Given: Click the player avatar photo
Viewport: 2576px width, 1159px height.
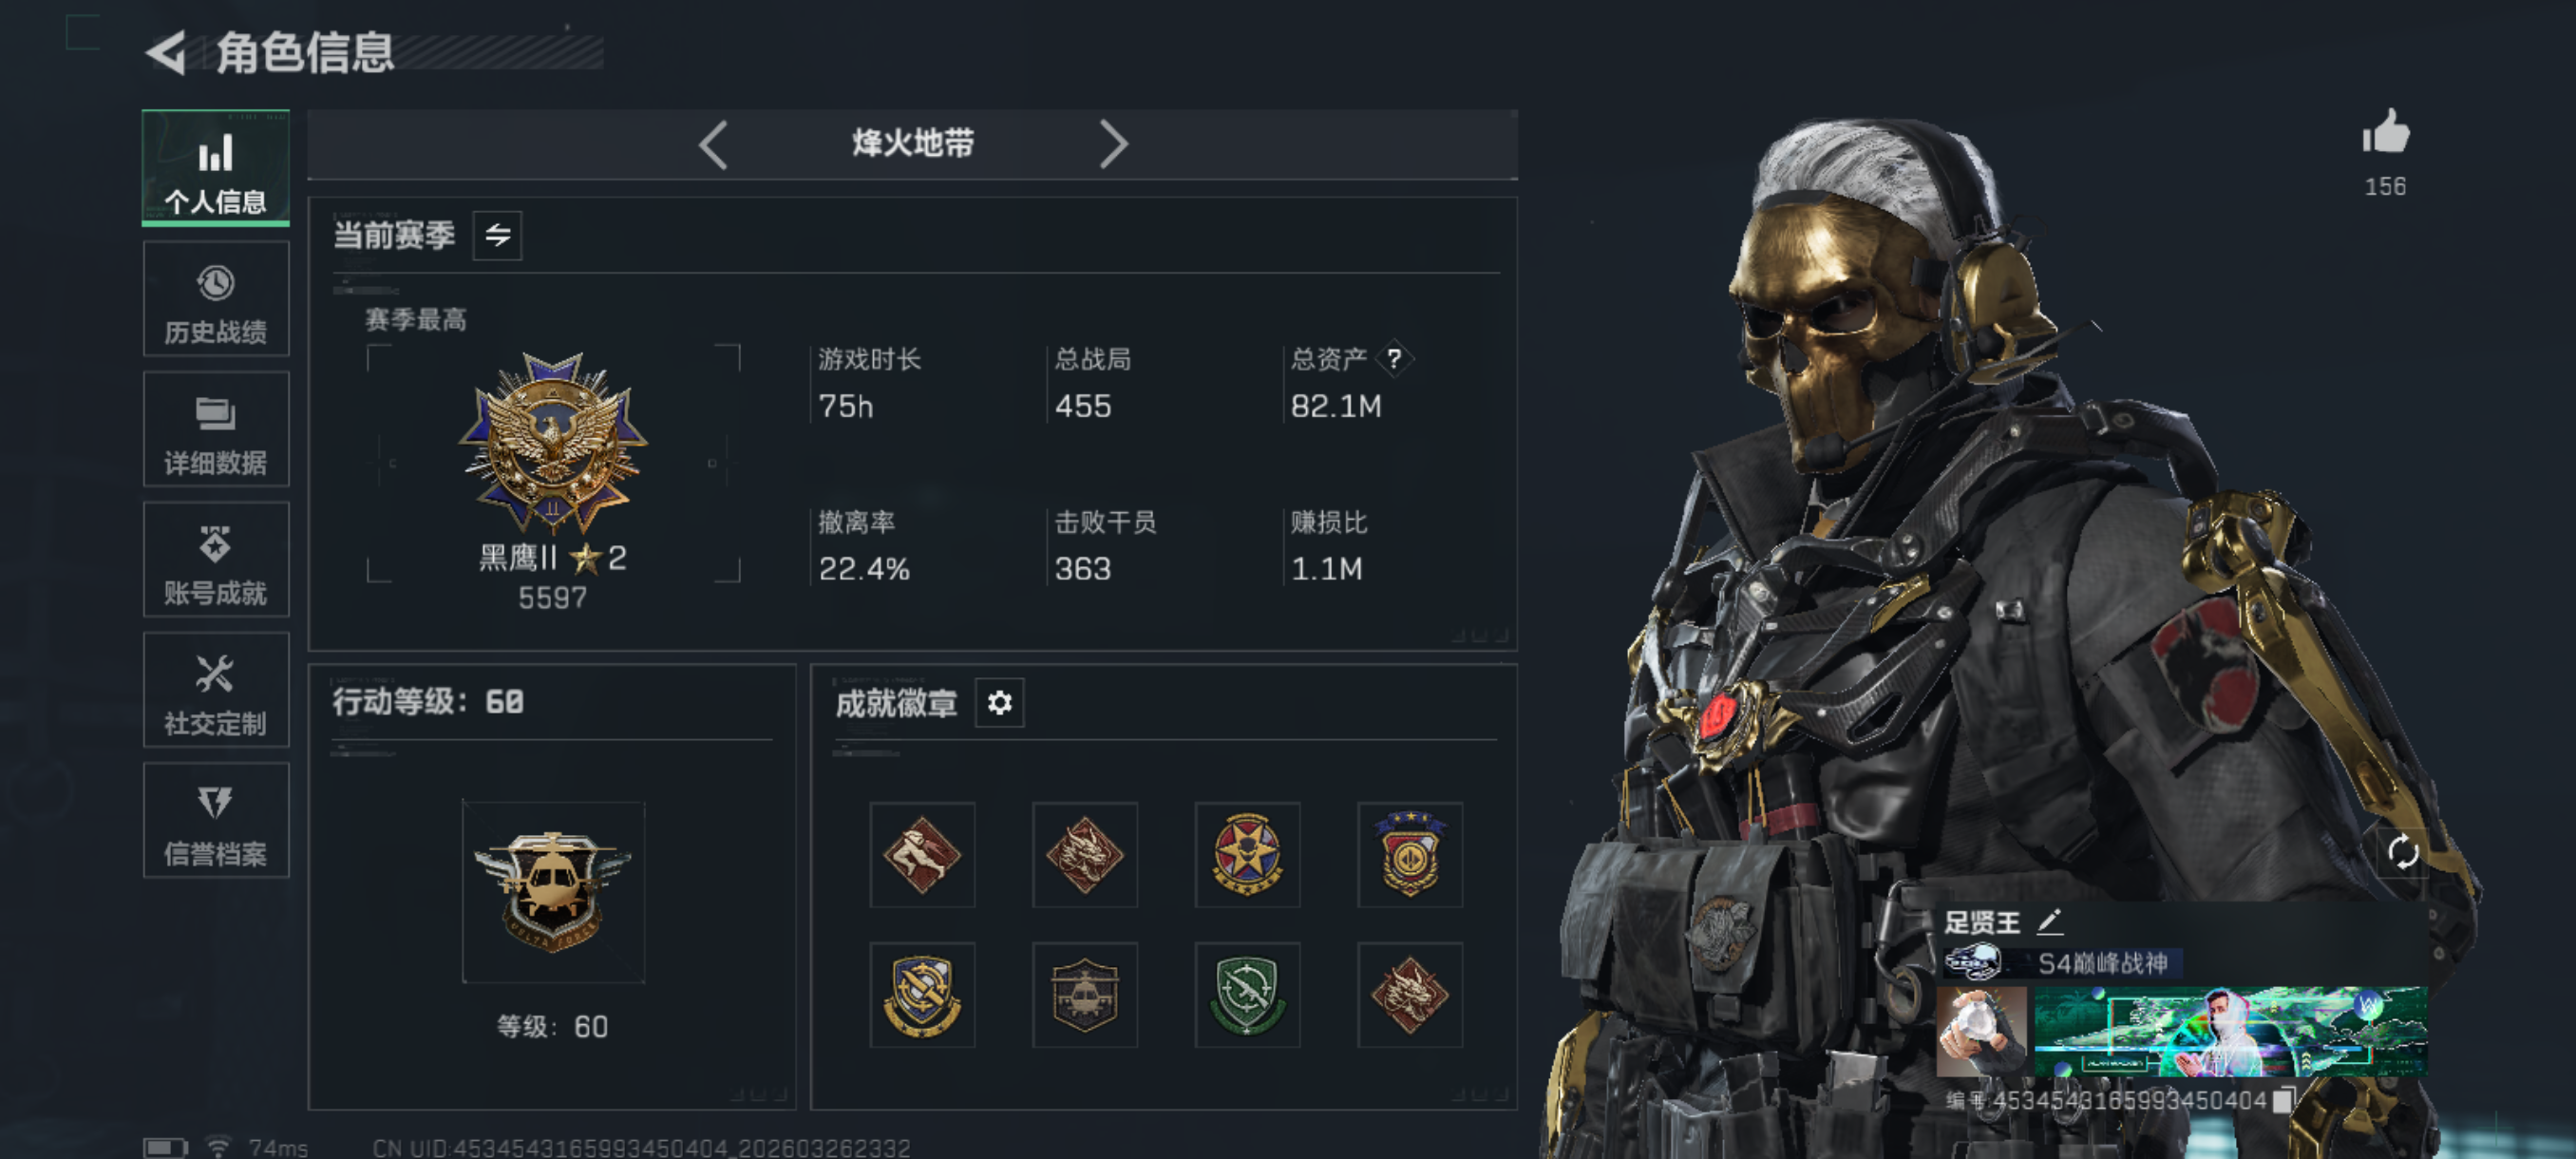Looking at the screenshot, I should (x=1982, y=1031).
